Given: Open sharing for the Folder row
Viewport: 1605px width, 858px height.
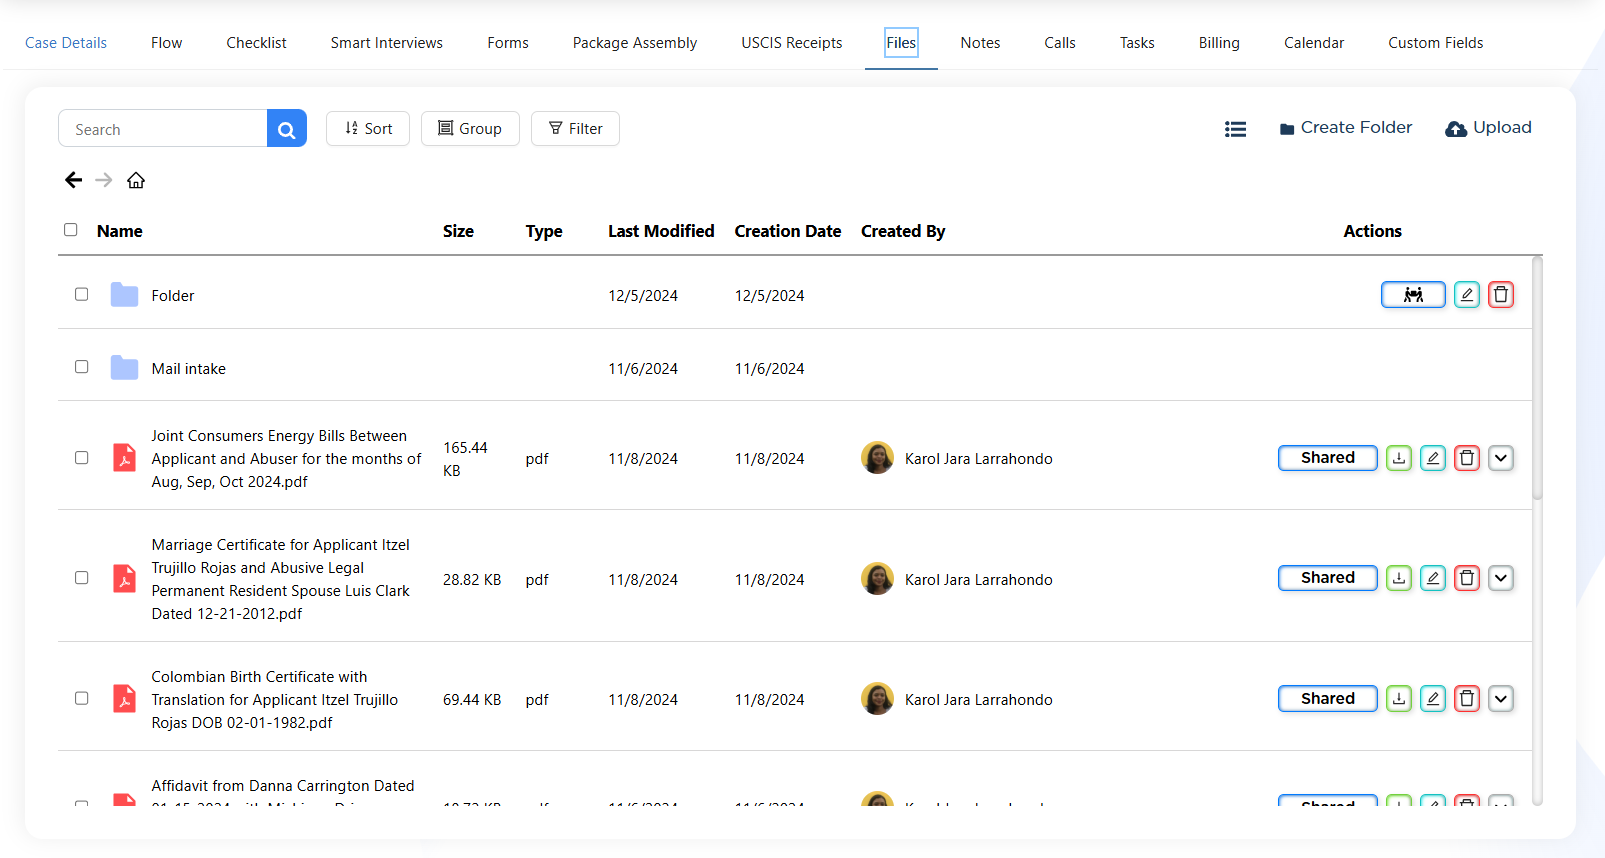Looking at the screenshot, I should [x=1413, y=295].
